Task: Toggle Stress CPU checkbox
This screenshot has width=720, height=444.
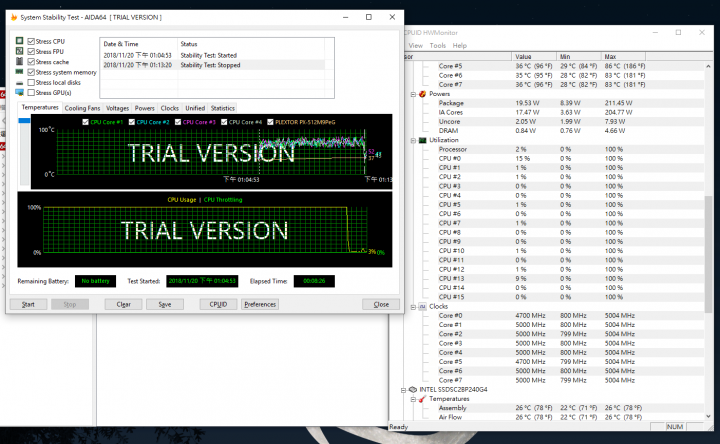Action: 31,41
